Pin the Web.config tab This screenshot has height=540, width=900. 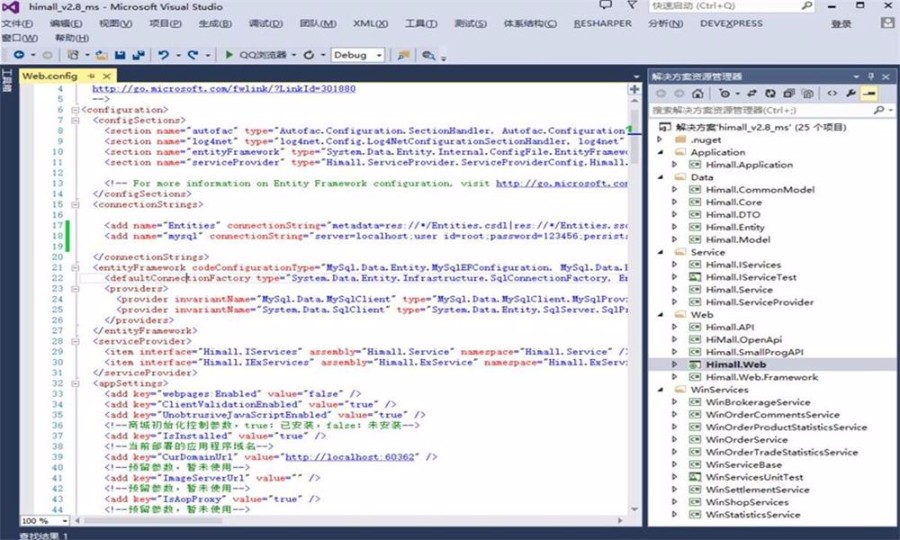pyautogui.click(x=92, y=76)
